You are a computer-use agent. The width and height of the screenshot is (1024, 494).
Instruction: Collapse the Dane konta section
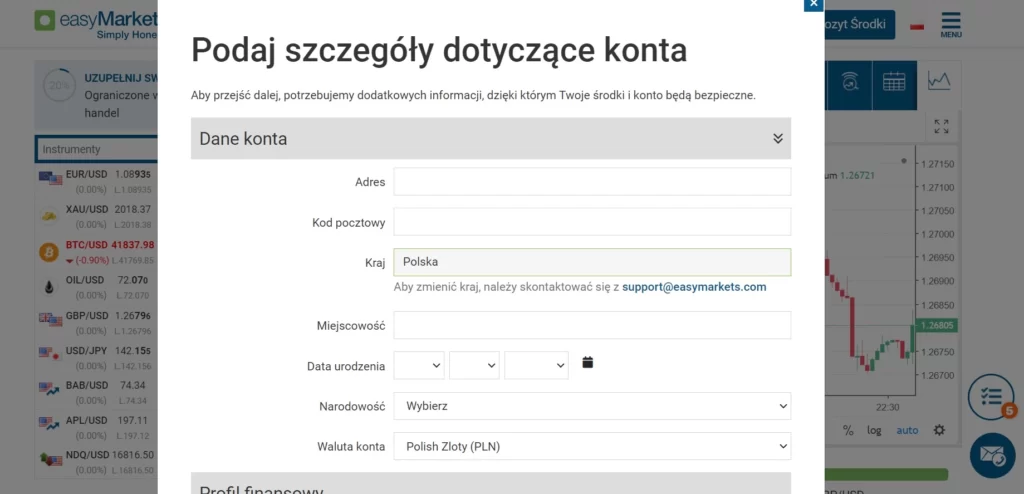pyautogui.click(x=778, y=139)
